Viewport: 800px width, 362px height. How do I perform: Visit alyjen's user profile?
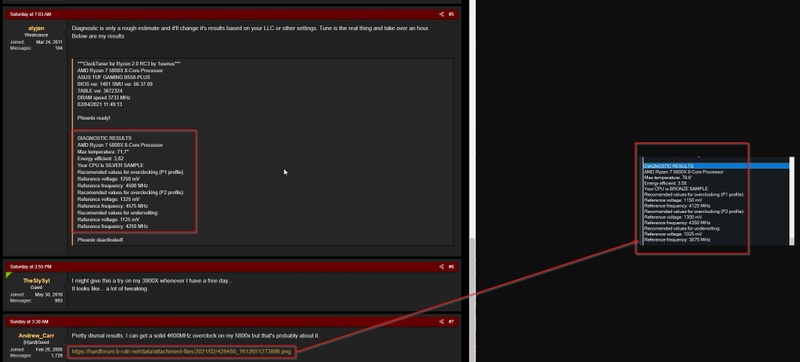pyautogui.click(x=36, y=29)
